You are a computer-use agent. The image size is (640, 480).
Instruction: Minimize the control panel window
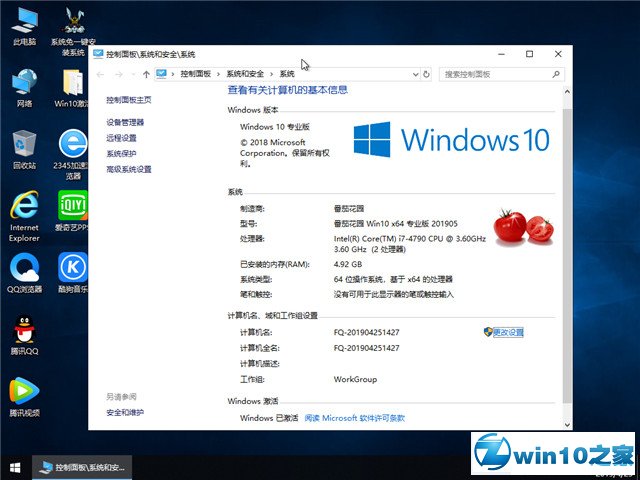coord(501,54)
